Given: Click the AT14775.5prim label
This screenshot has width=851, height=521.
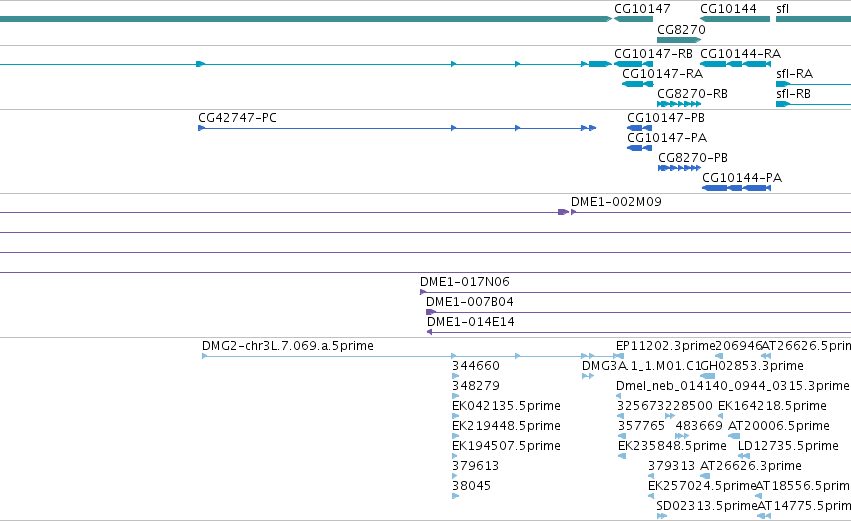Looking at the screenshot, I should pyautogui.click(x=804, y=506).
